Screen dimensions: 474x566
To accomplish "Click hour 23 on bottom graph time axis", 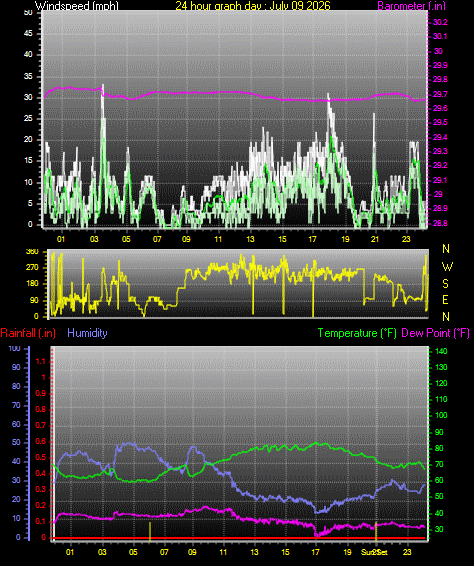I will click(x=407, y=552).
